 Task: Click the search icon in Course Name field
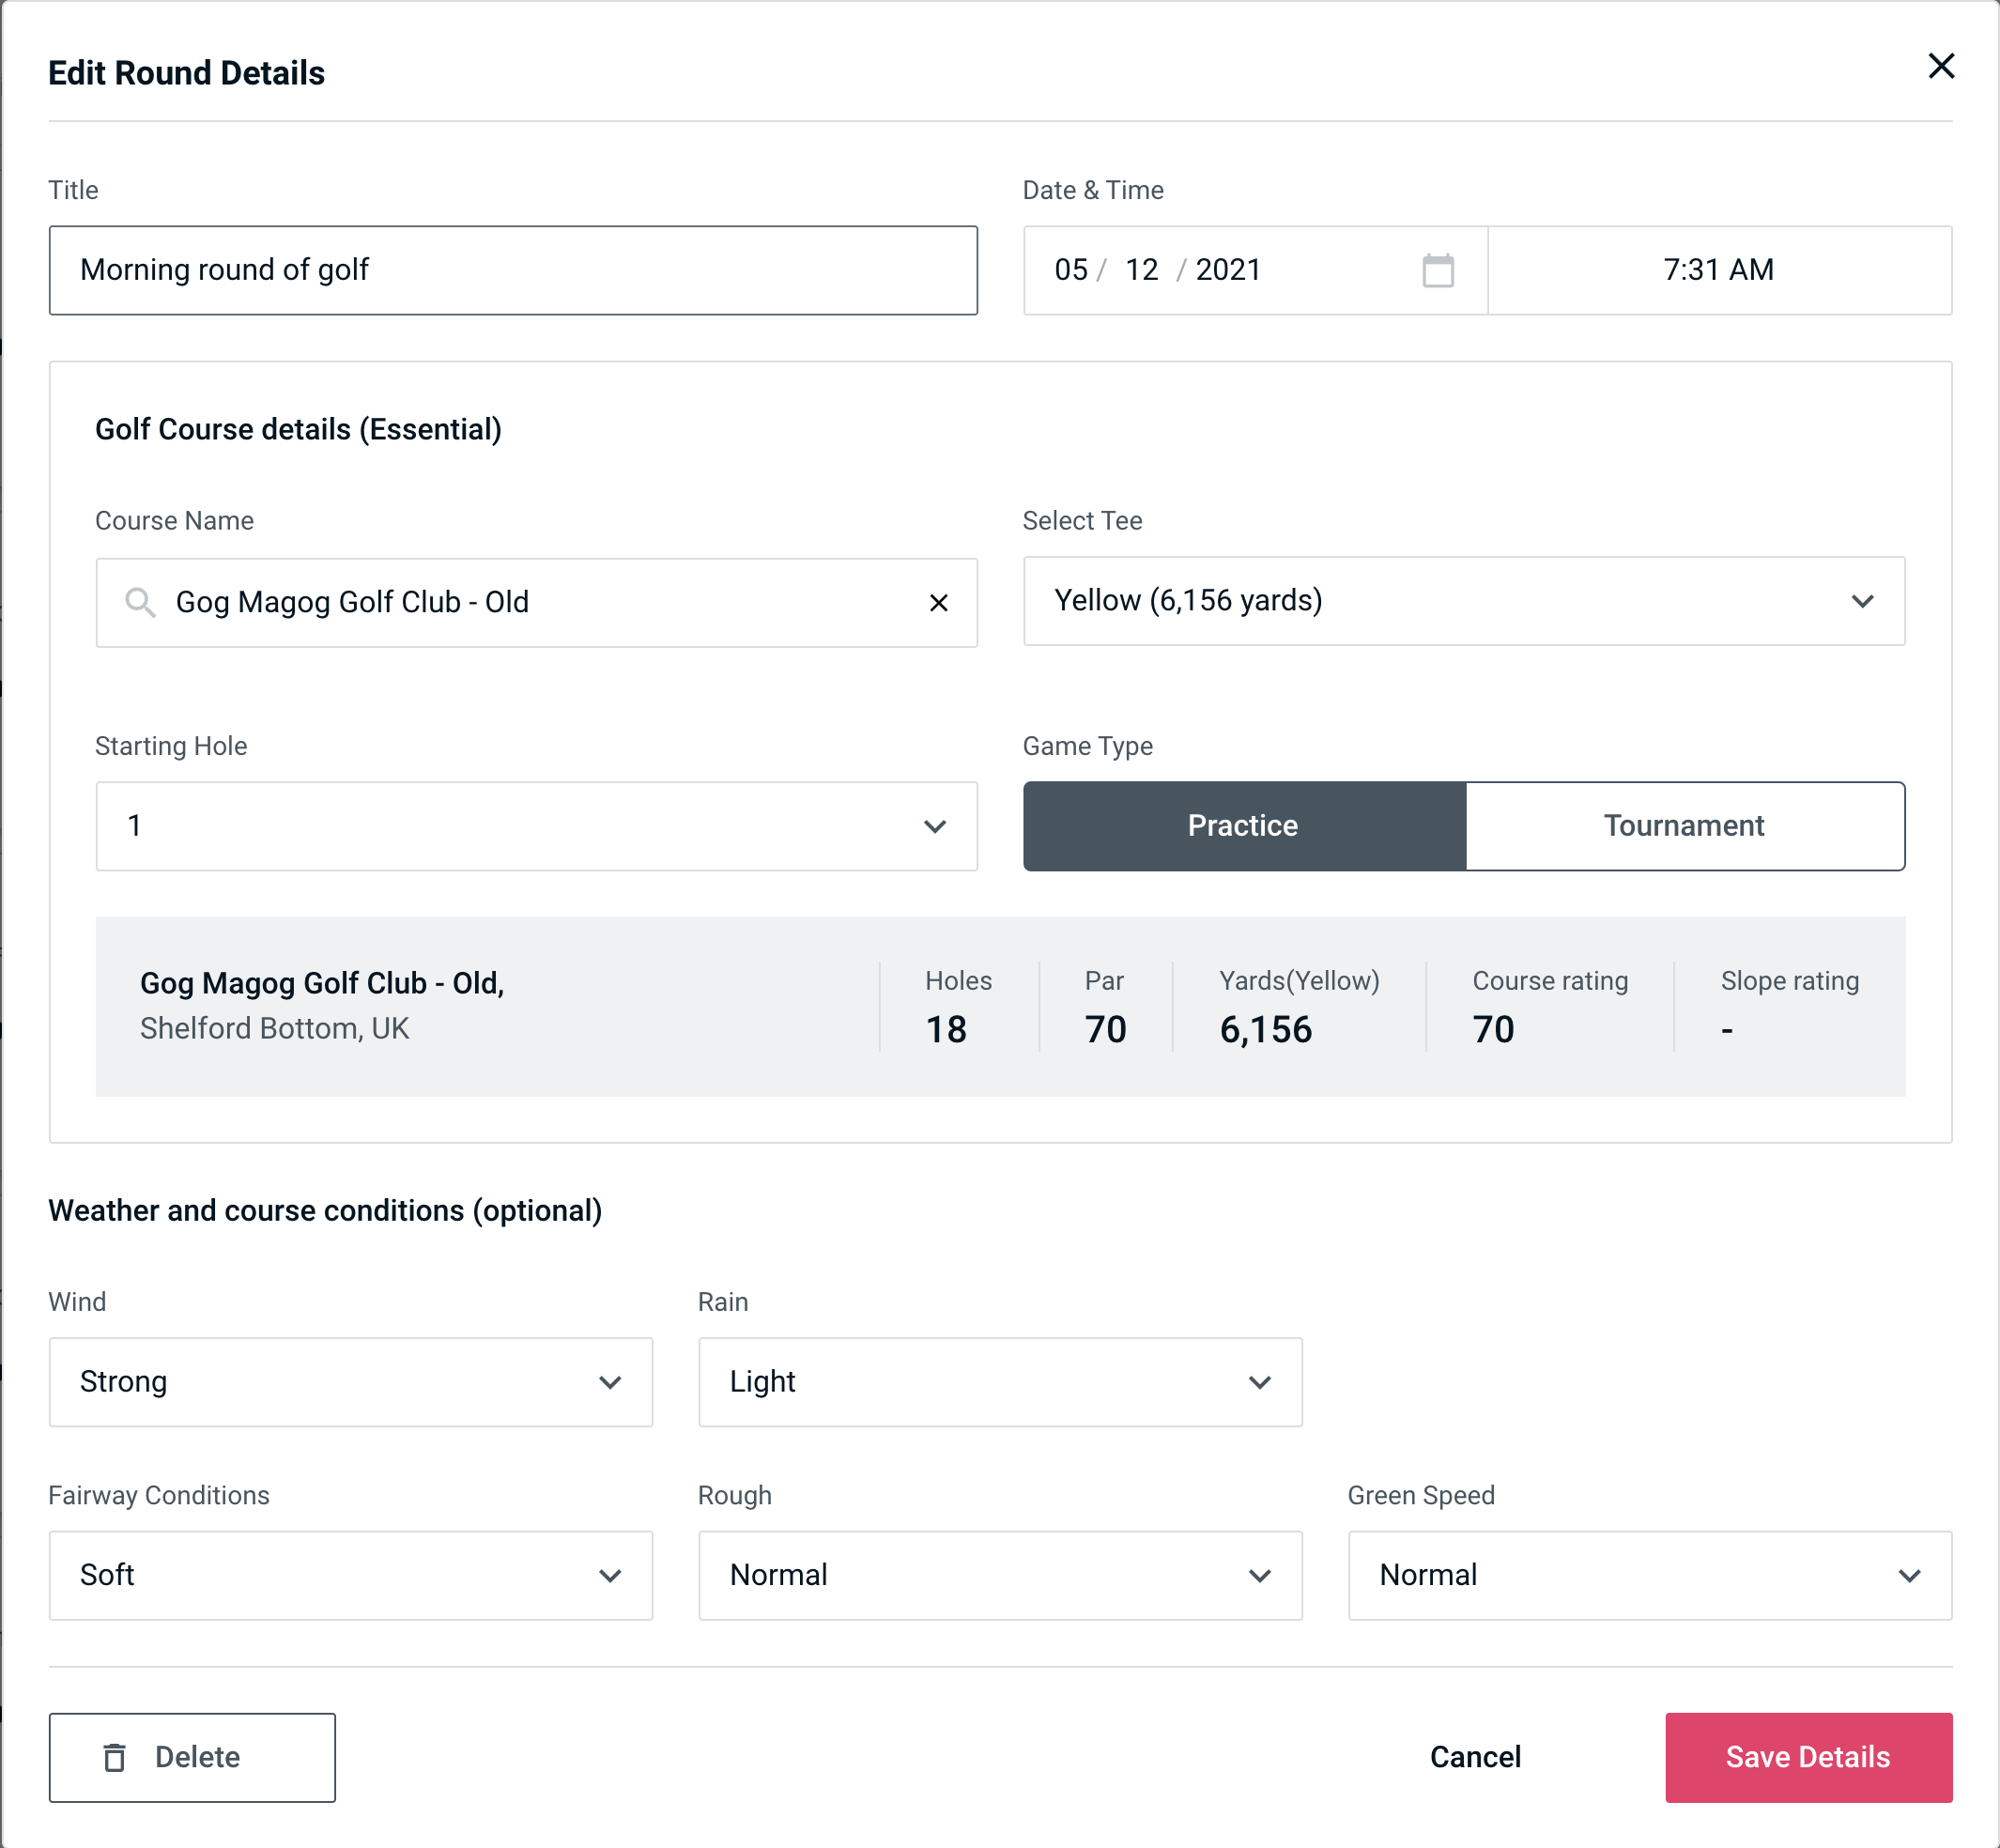point(139,603)
